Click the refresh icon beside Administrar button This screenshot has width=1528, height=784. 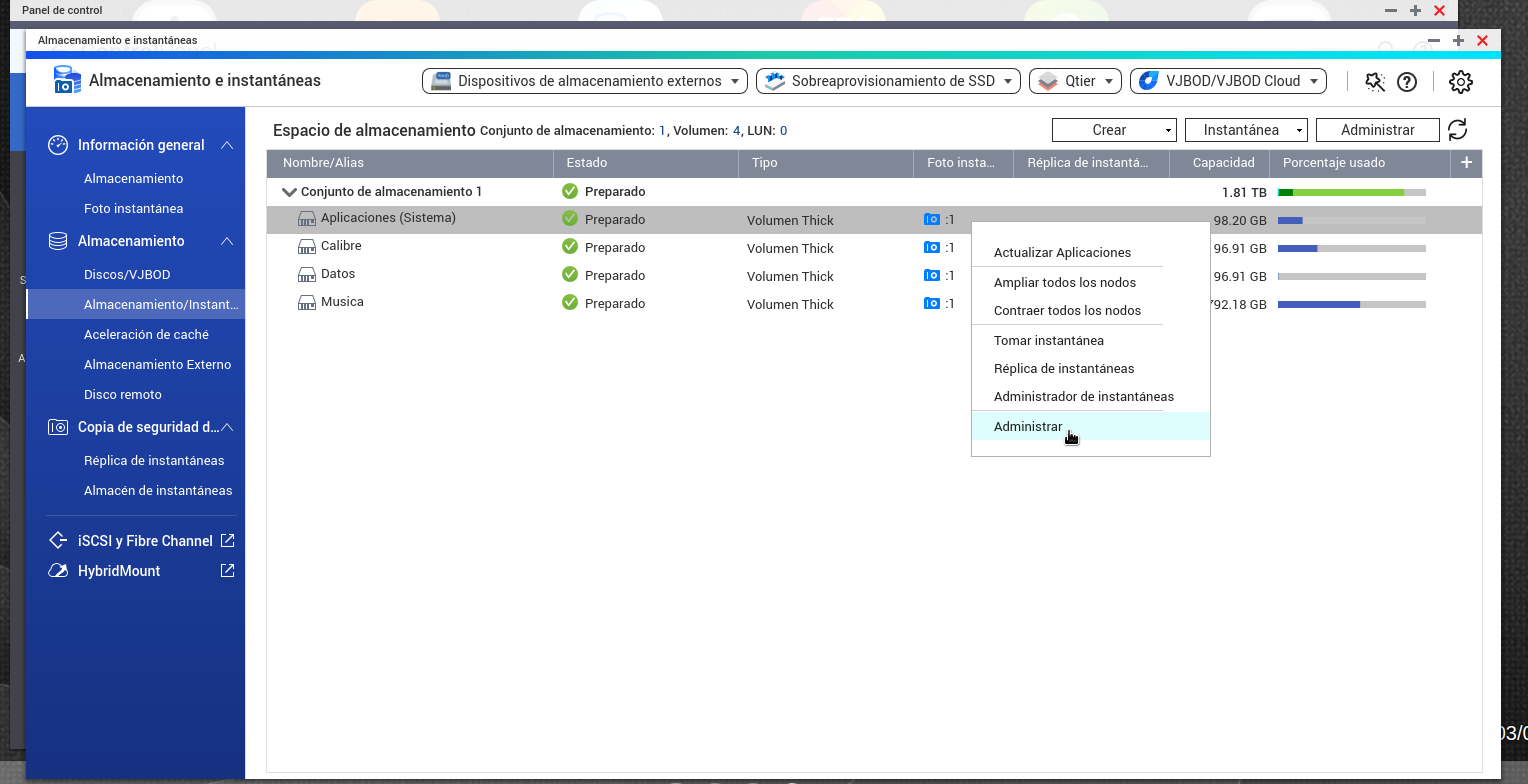tap(1458, 130)
